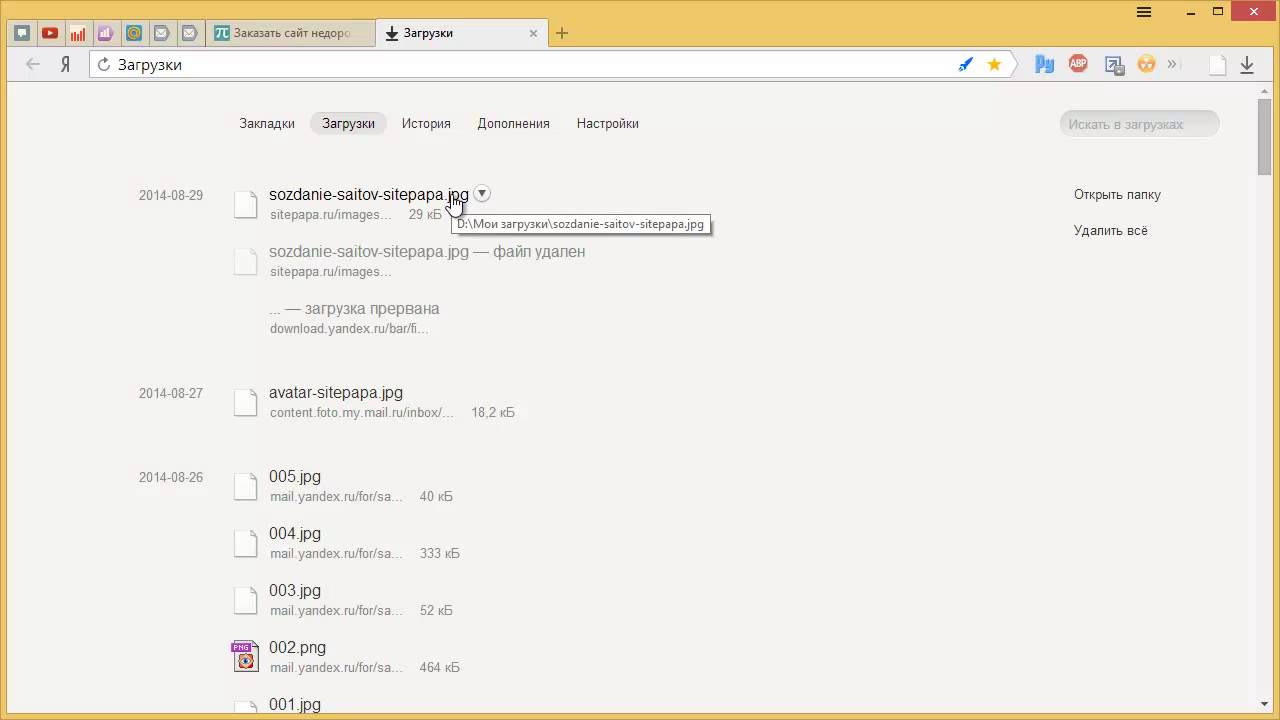Screen dimensions: 1280x720
Task: Open downloaded sozdanie-saitov-sitepapa.jpg (29 кБ)
Action: 368,195
